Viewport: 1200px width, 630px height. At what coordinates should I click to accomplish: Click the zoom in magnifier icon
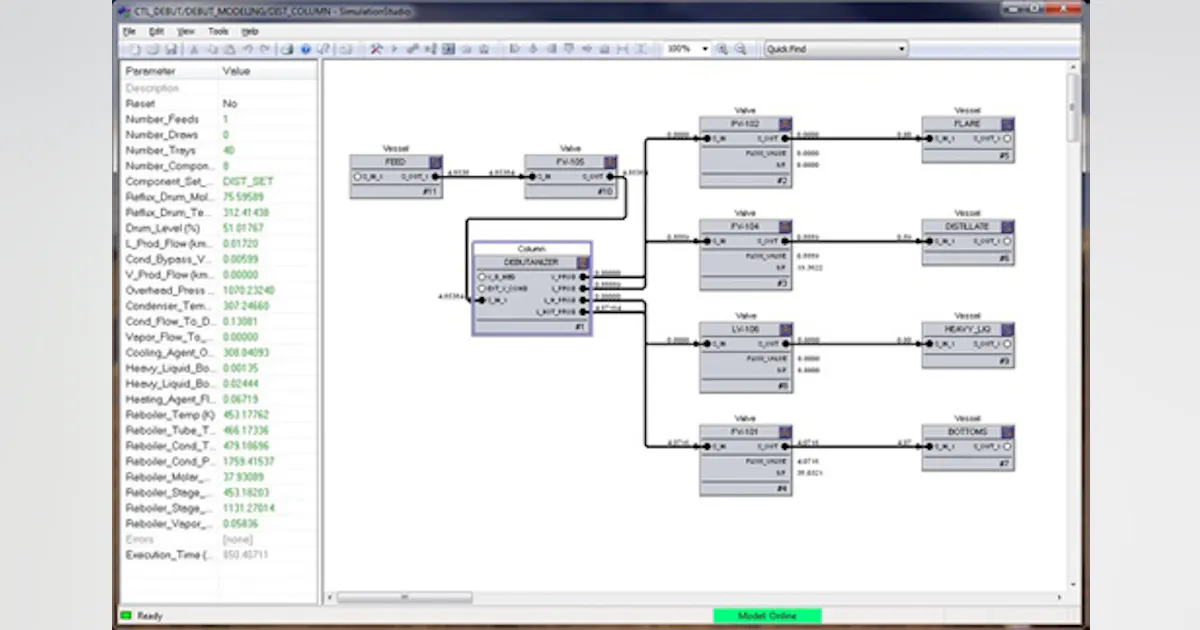[x=722, y=49]
